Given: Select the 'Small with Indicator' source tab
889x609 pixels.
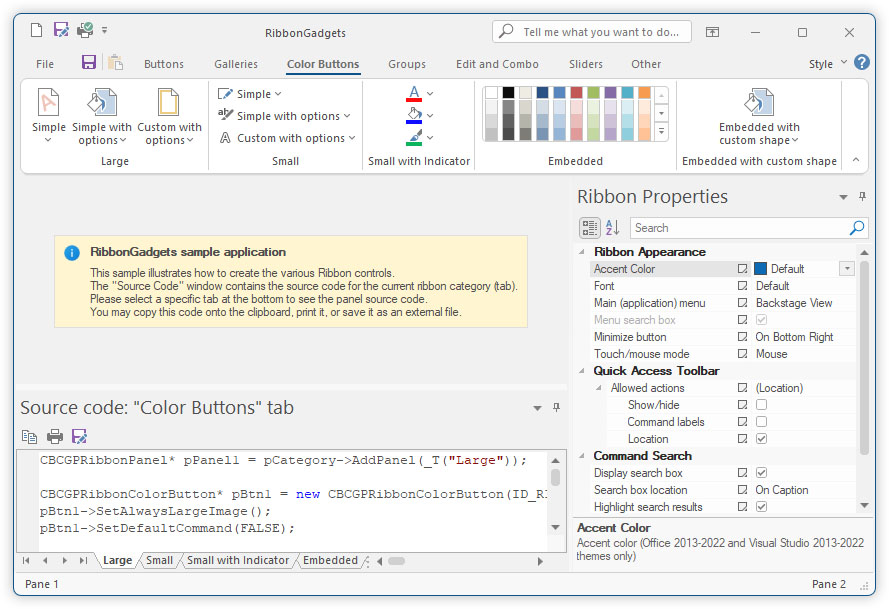Looking at the screenshot, I should (x=238, y=561).
